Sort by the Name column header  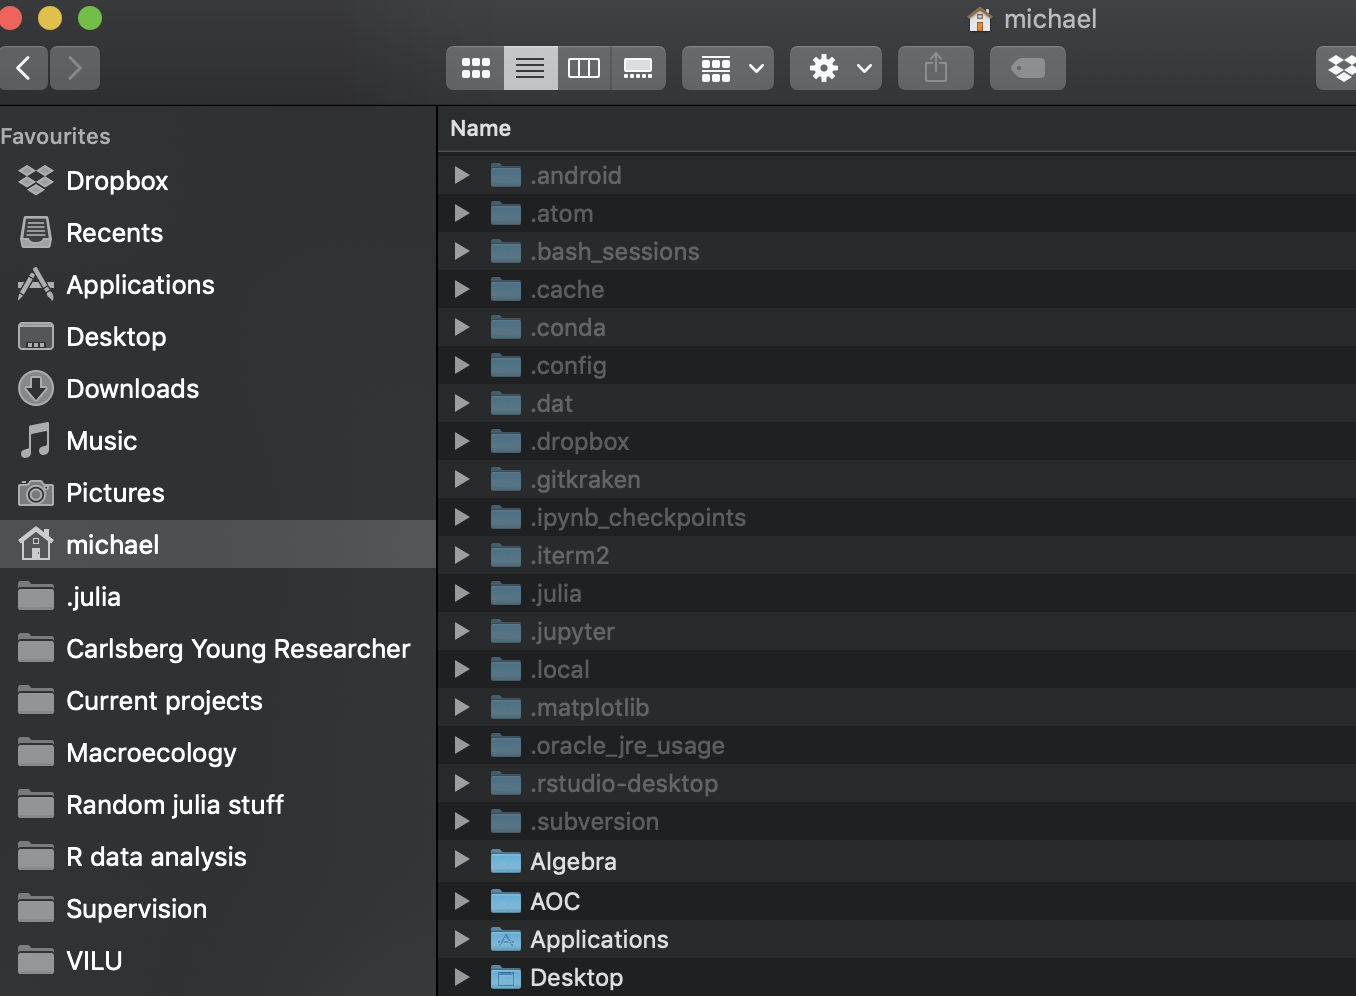(481, 128)
